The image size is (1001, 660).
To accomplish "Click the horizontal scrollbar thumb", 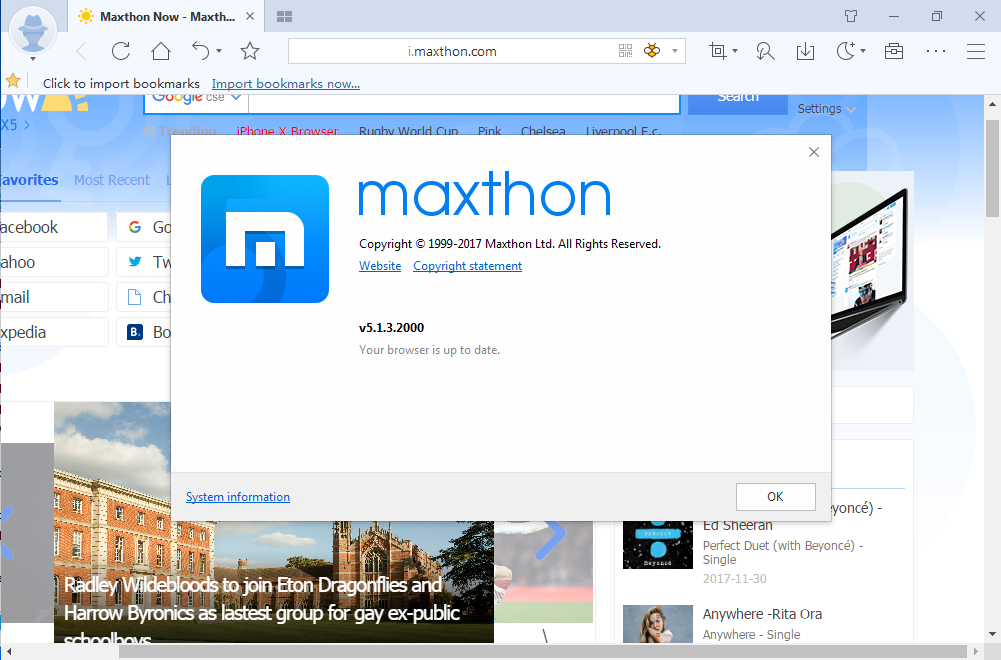I will 543,652.
